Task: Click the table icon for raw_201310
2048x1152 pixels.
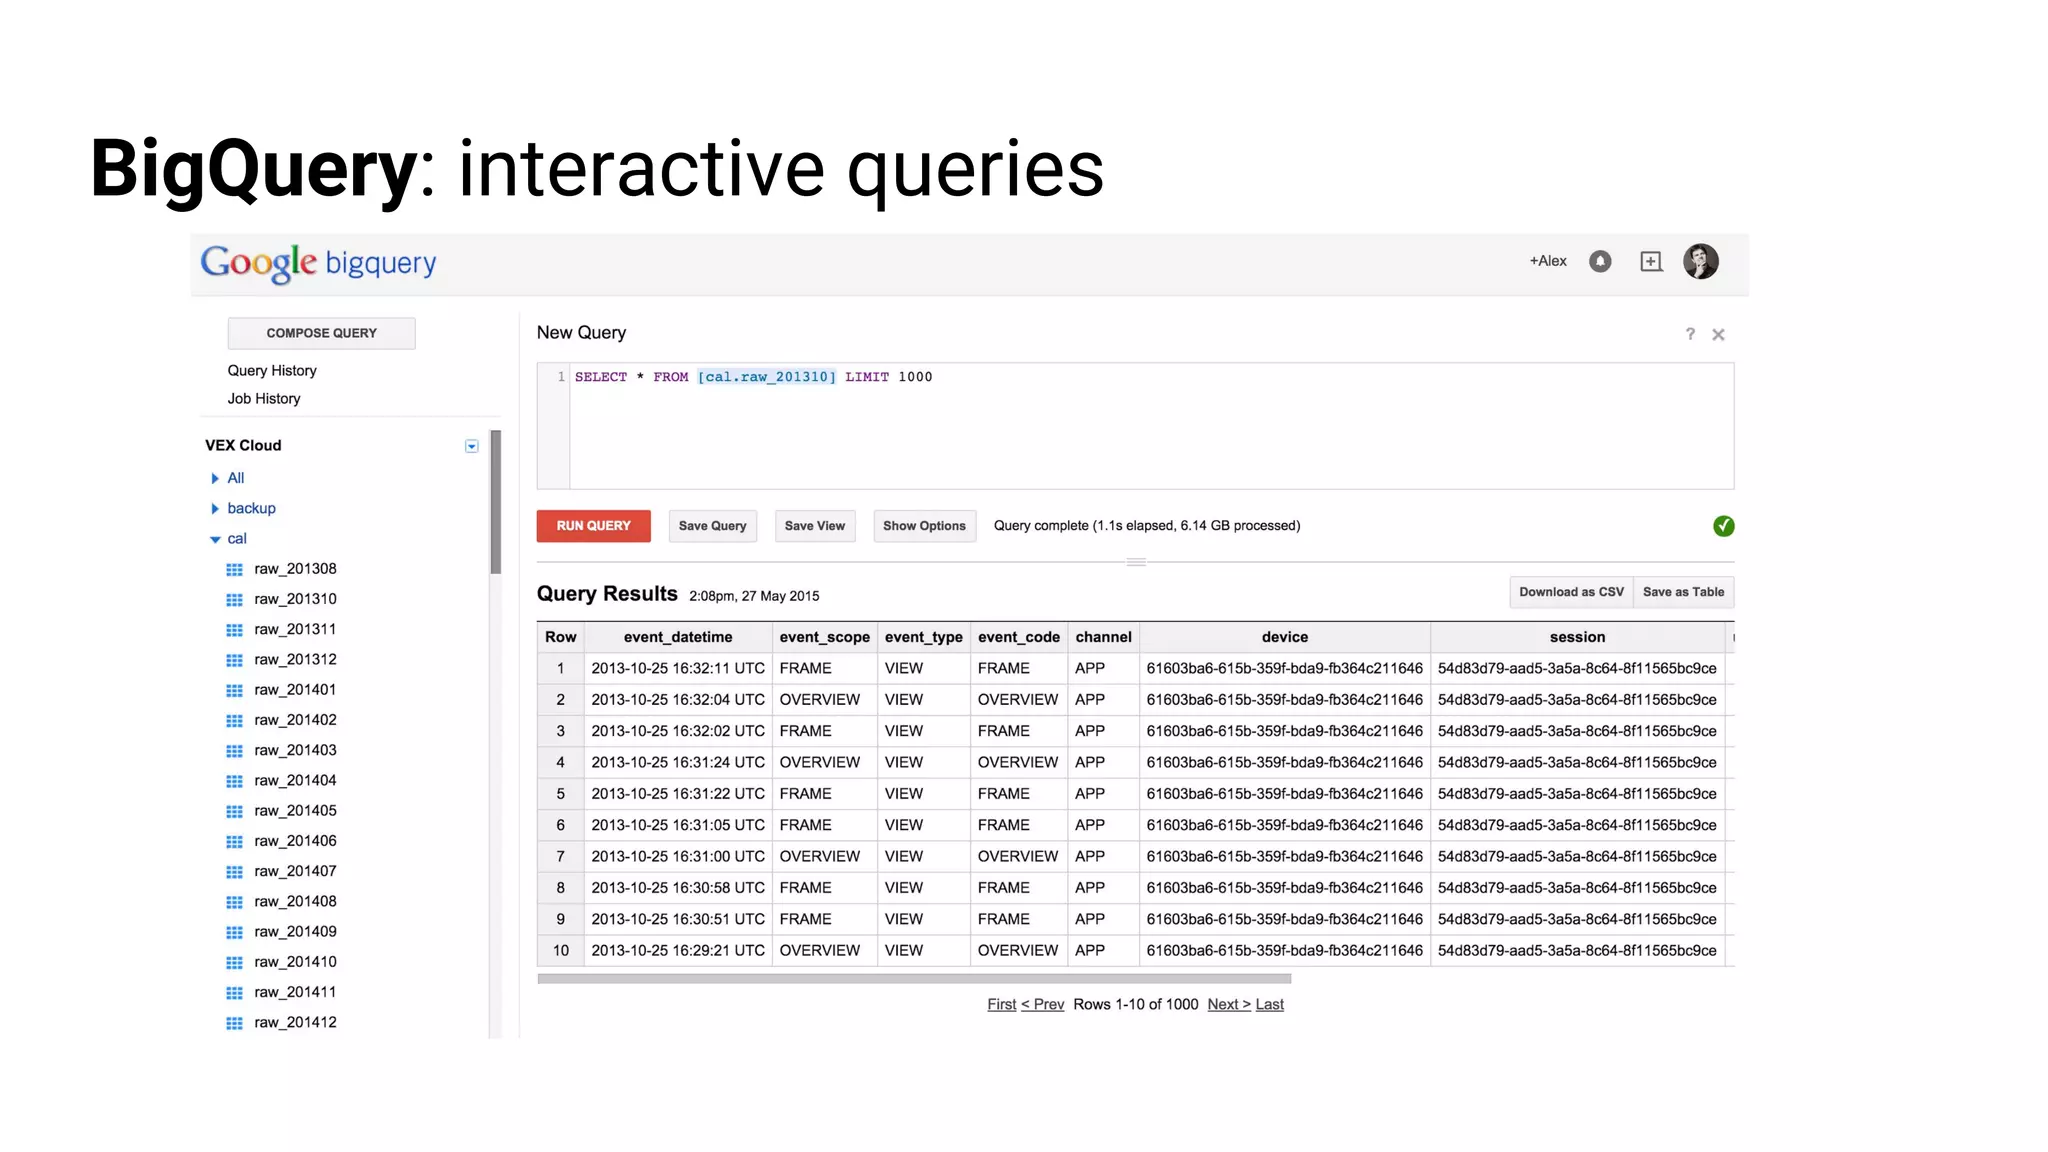Action: point(235,599)
